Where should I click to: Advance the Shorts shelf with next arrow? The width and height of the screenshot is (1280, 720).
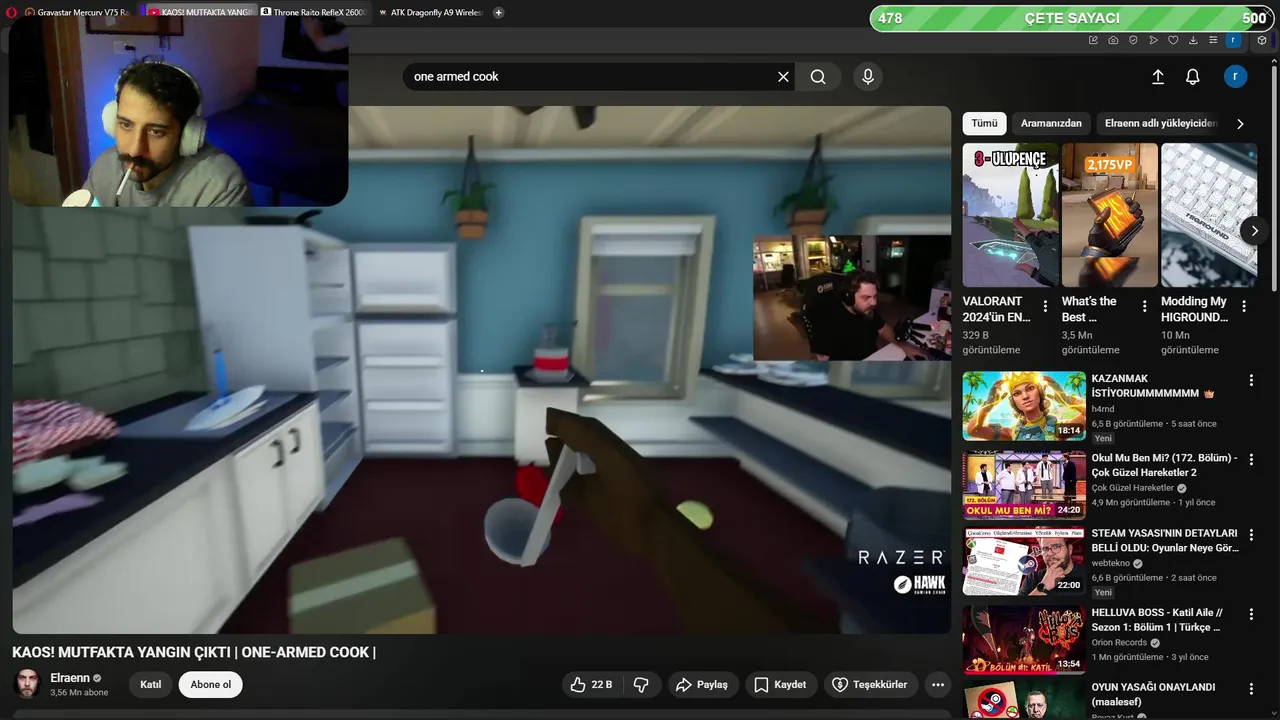pos(1254,231)
